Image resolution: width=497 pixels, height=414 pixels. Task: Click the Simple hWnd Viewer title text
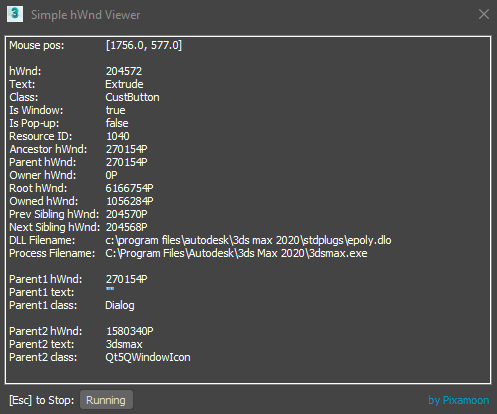[x=86, y=15]
